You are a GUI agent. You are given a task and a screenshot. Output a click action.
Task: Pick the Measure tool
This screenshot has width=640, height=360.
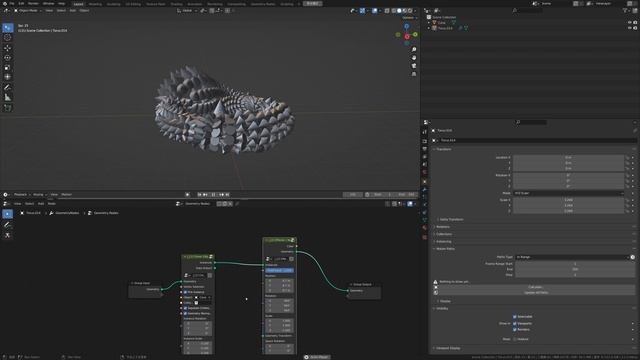point(7,97)
